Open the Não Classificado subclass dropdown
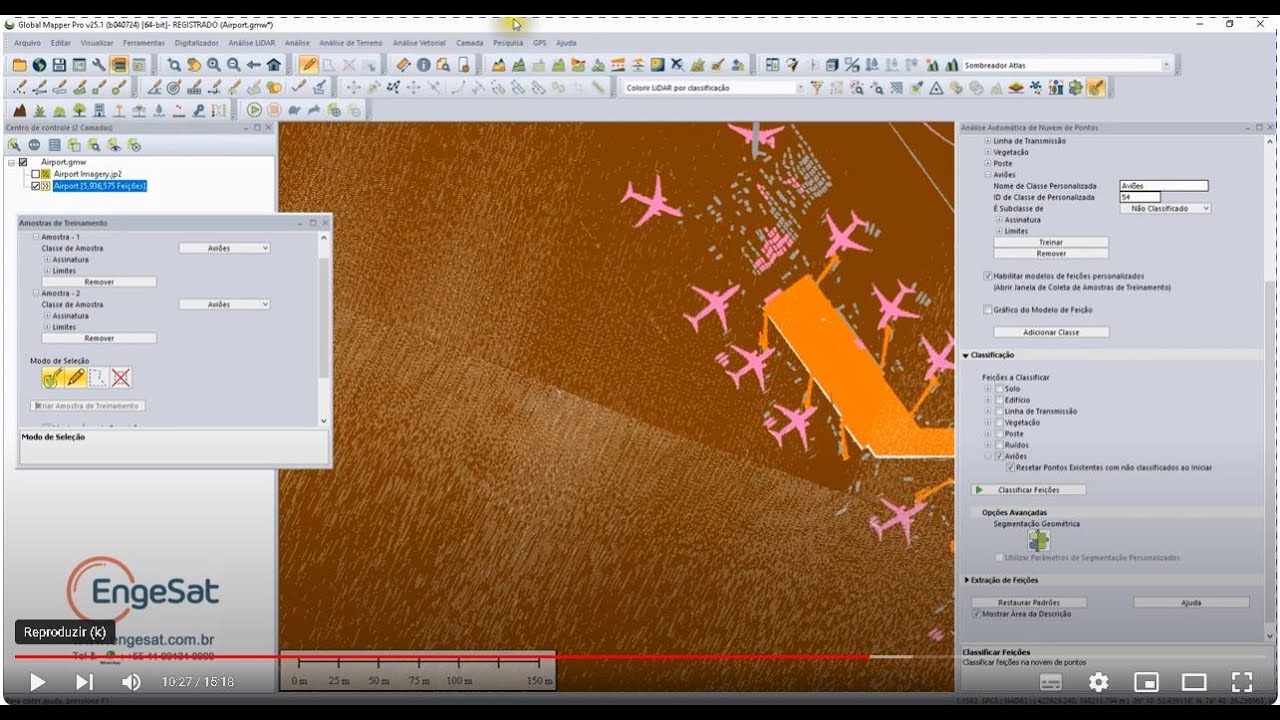 click(1165, 208)
